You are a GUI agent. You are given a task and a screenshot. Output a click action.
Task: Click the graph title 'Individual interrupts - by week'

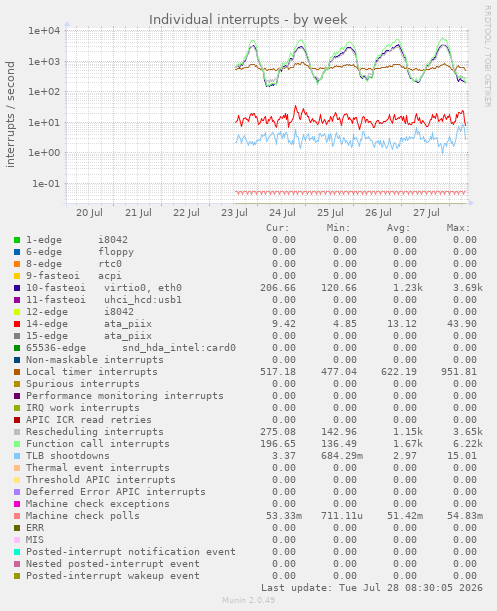pos(248,19)
